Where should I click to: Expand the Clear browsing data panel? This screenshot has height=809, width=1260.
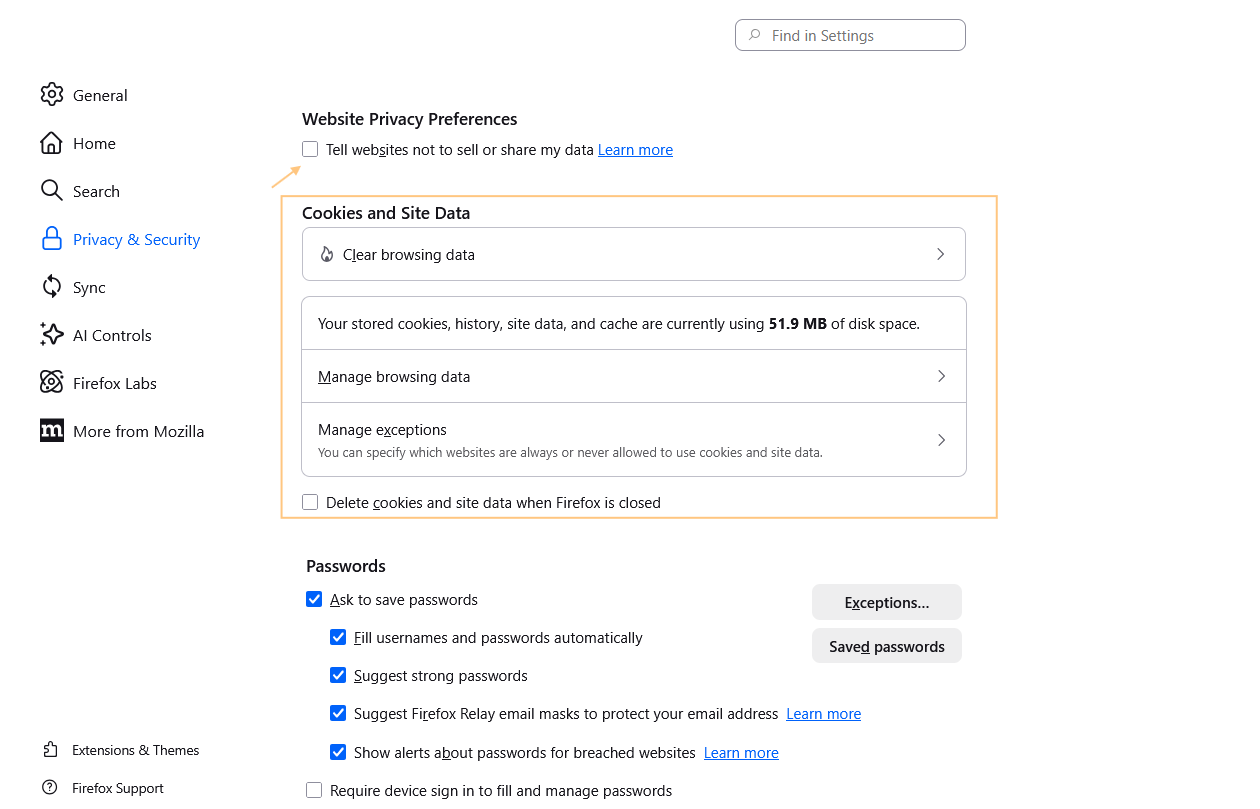[x=633, y=254]
